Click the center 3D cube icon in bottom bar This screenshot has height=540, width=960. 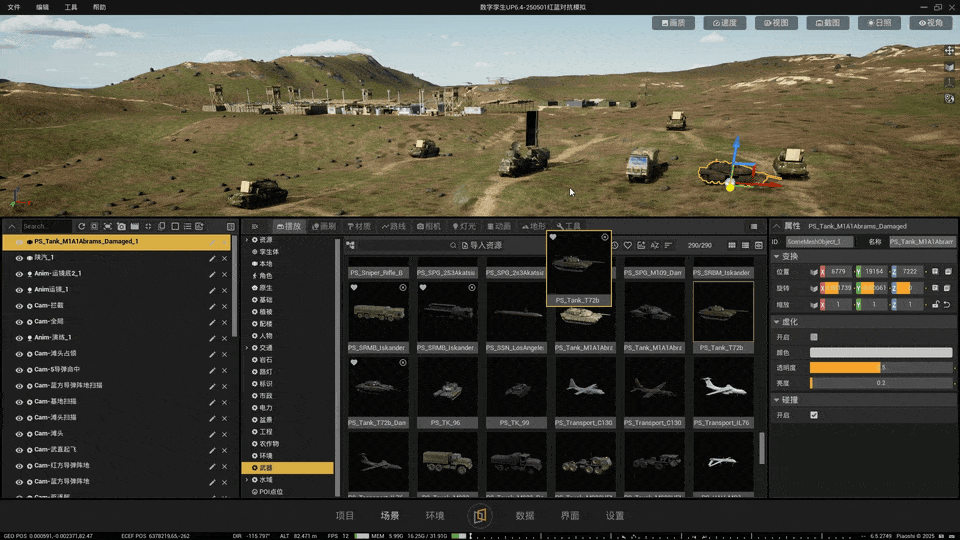(x=479, y=516)
